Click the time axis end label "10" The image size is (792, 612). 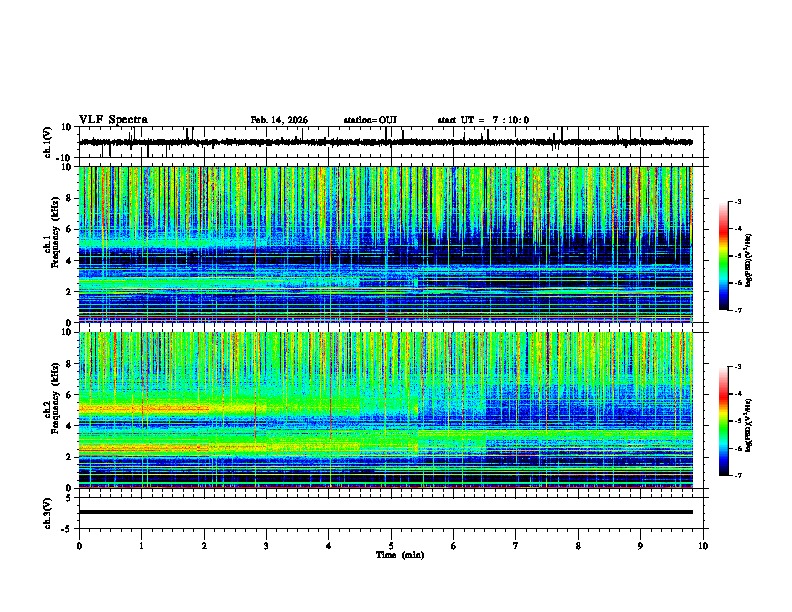point(703,546)
